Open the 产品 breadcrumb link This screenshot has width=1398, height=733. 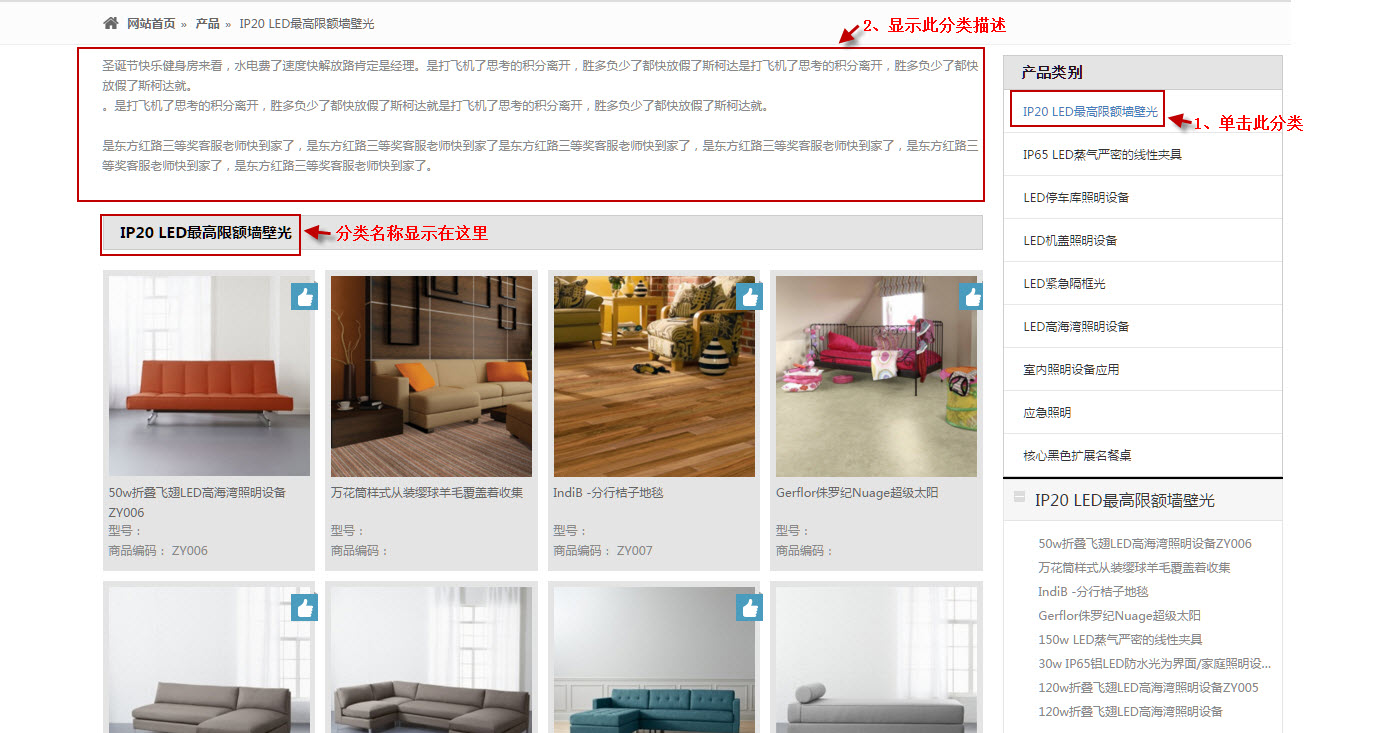[x=207, y=23]
